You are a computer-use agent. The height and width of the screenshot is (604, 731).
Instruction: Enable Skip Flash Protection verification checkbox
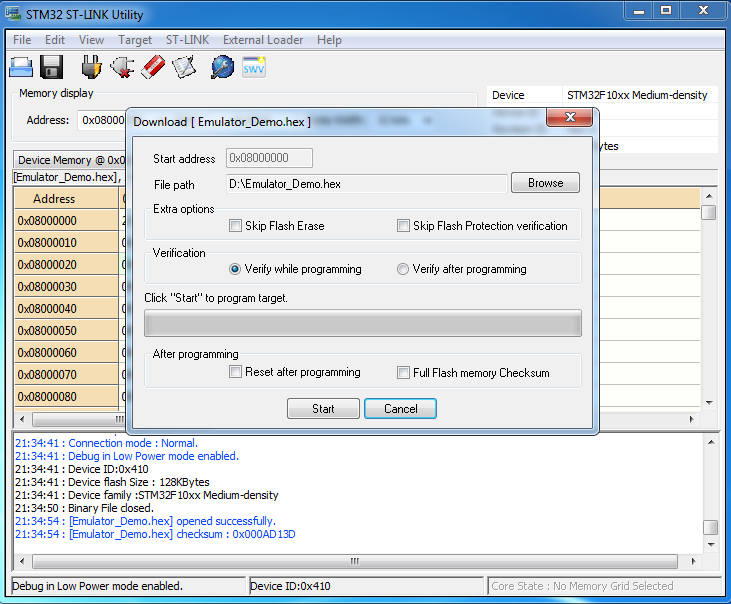click(404, 226)
